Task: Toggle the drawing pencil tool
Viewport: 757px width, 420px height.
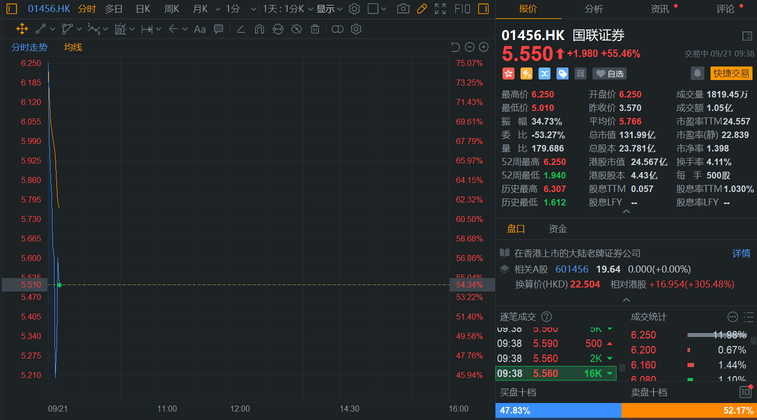Action: tap(422, 9)
